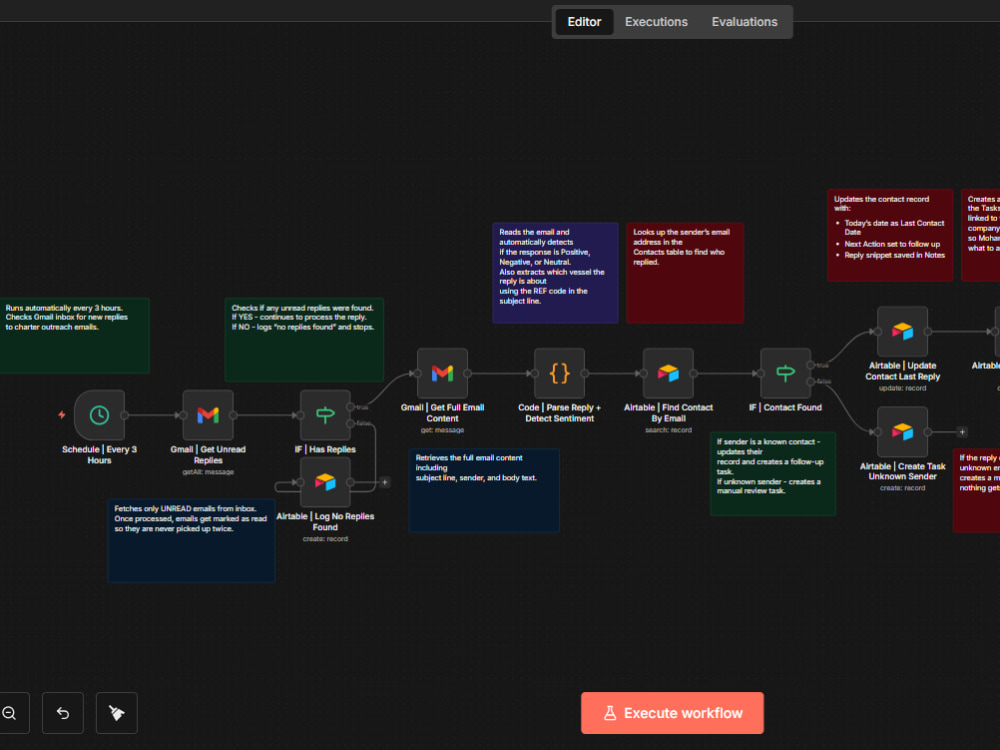1000x750 pixels.
Task: Click the undo arrow button
Action: click(62, 713)
